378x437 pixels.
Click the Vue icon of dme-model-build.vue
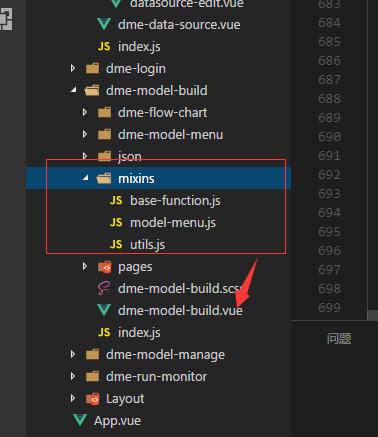click(104, 310)
